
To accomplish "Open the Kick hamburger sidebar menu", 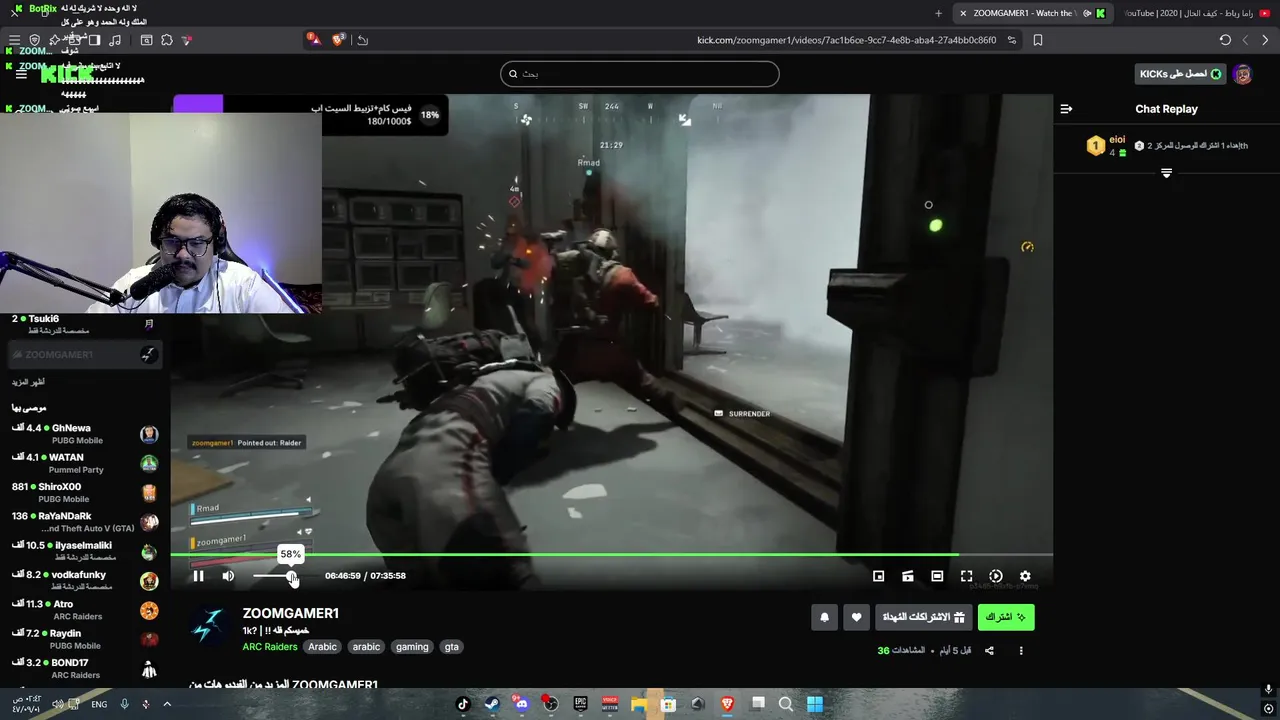I will click(21, 74).
